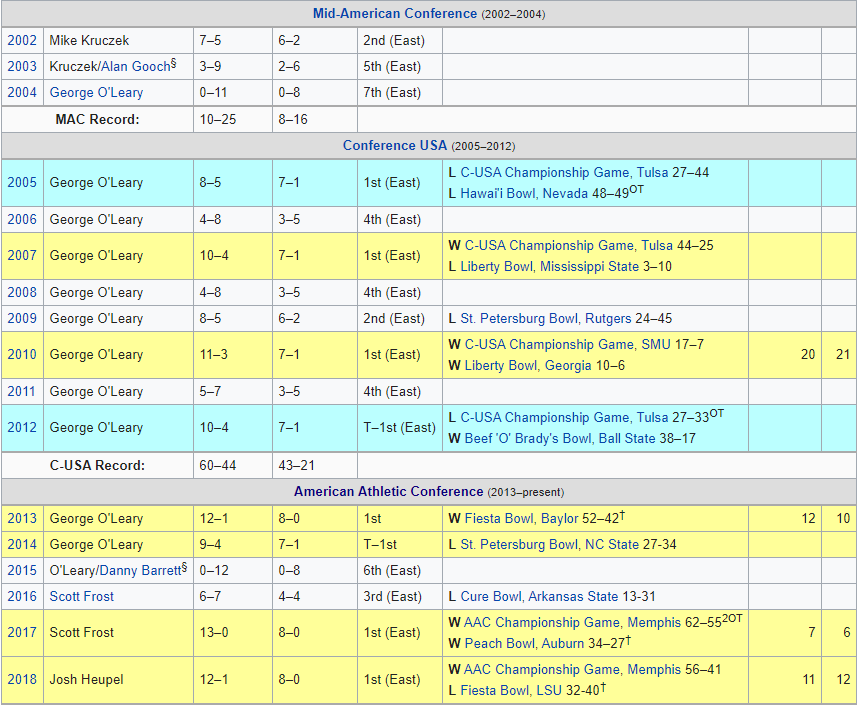Screen dimensions: 859x705
Task: Open the 2009 season link
Action: point(22,319)
